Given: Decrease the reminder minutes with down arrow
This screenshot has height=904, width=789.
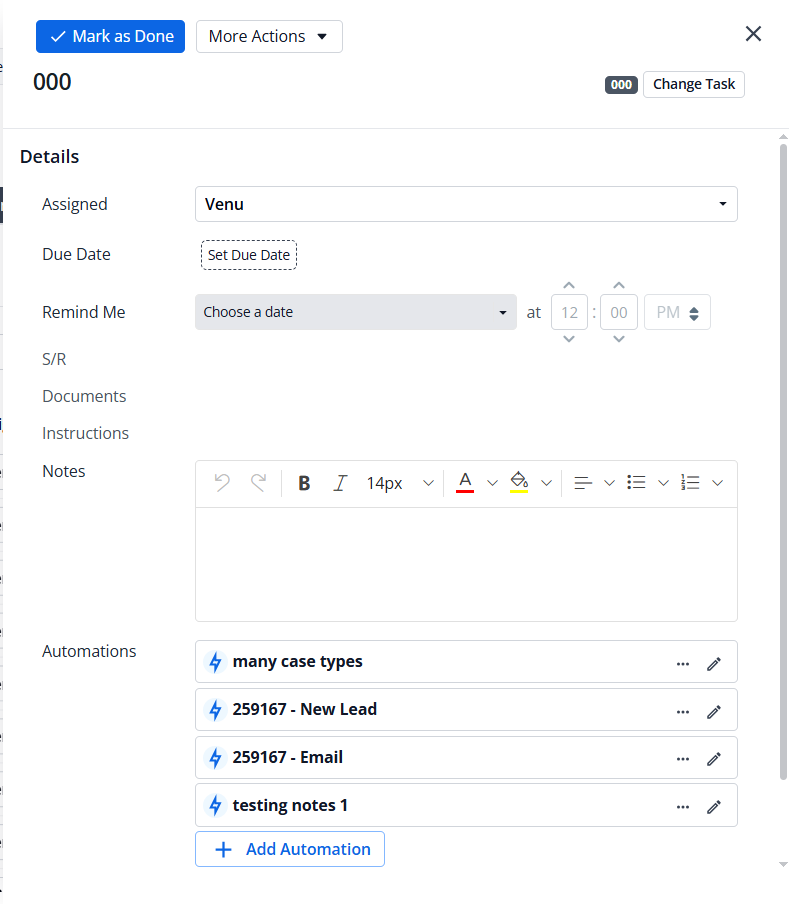Looking at the screenshot, I should 619,339.
